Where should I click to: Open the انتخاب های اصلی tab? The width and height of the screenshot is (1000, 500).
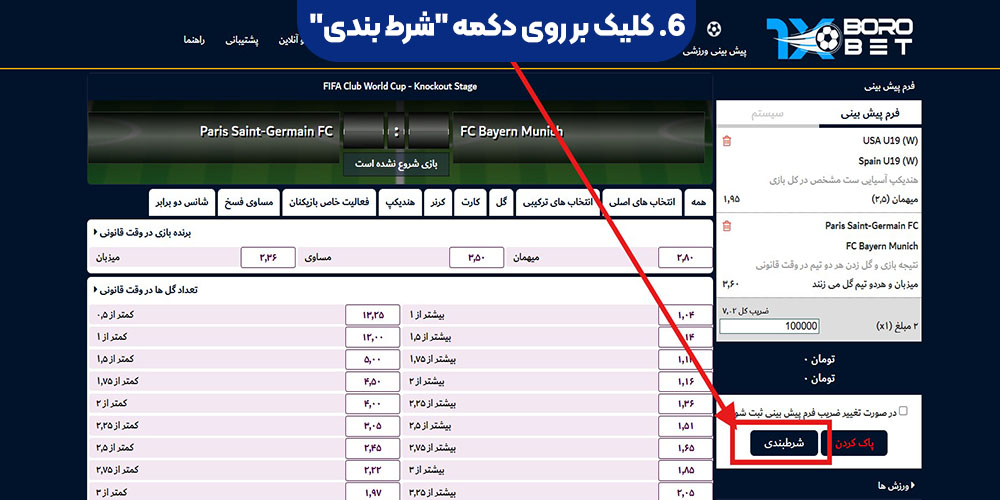[642, 202]
